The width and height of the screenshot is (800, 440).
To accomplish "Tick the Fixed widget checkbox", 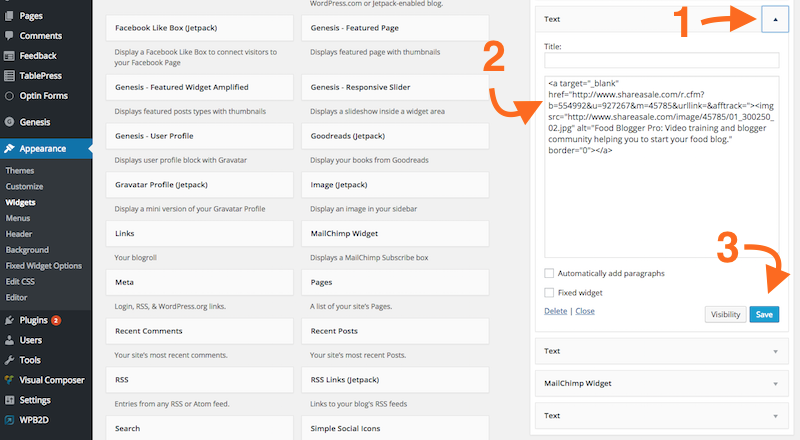I will click(549, 292).
